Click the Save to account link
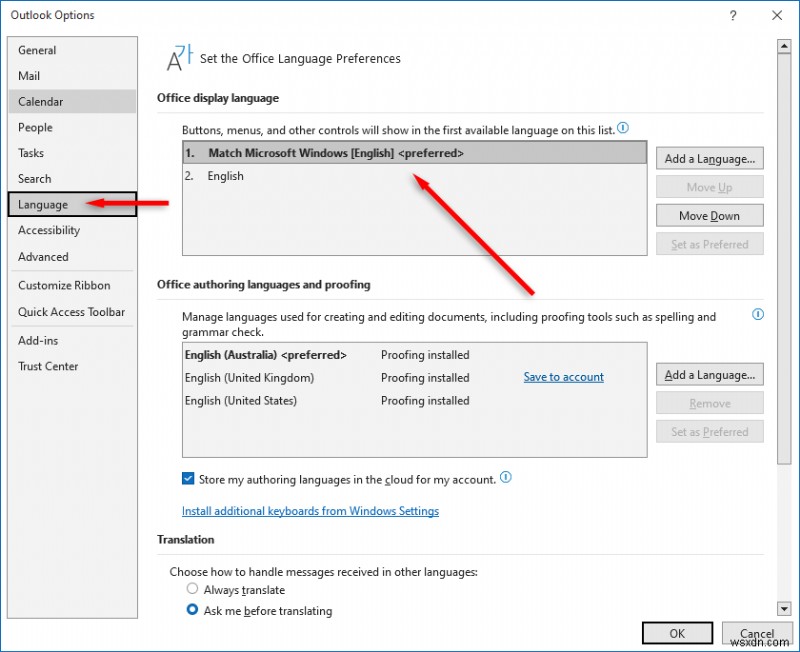The height and width of the screenshot is (652, 800). point(563,377)
